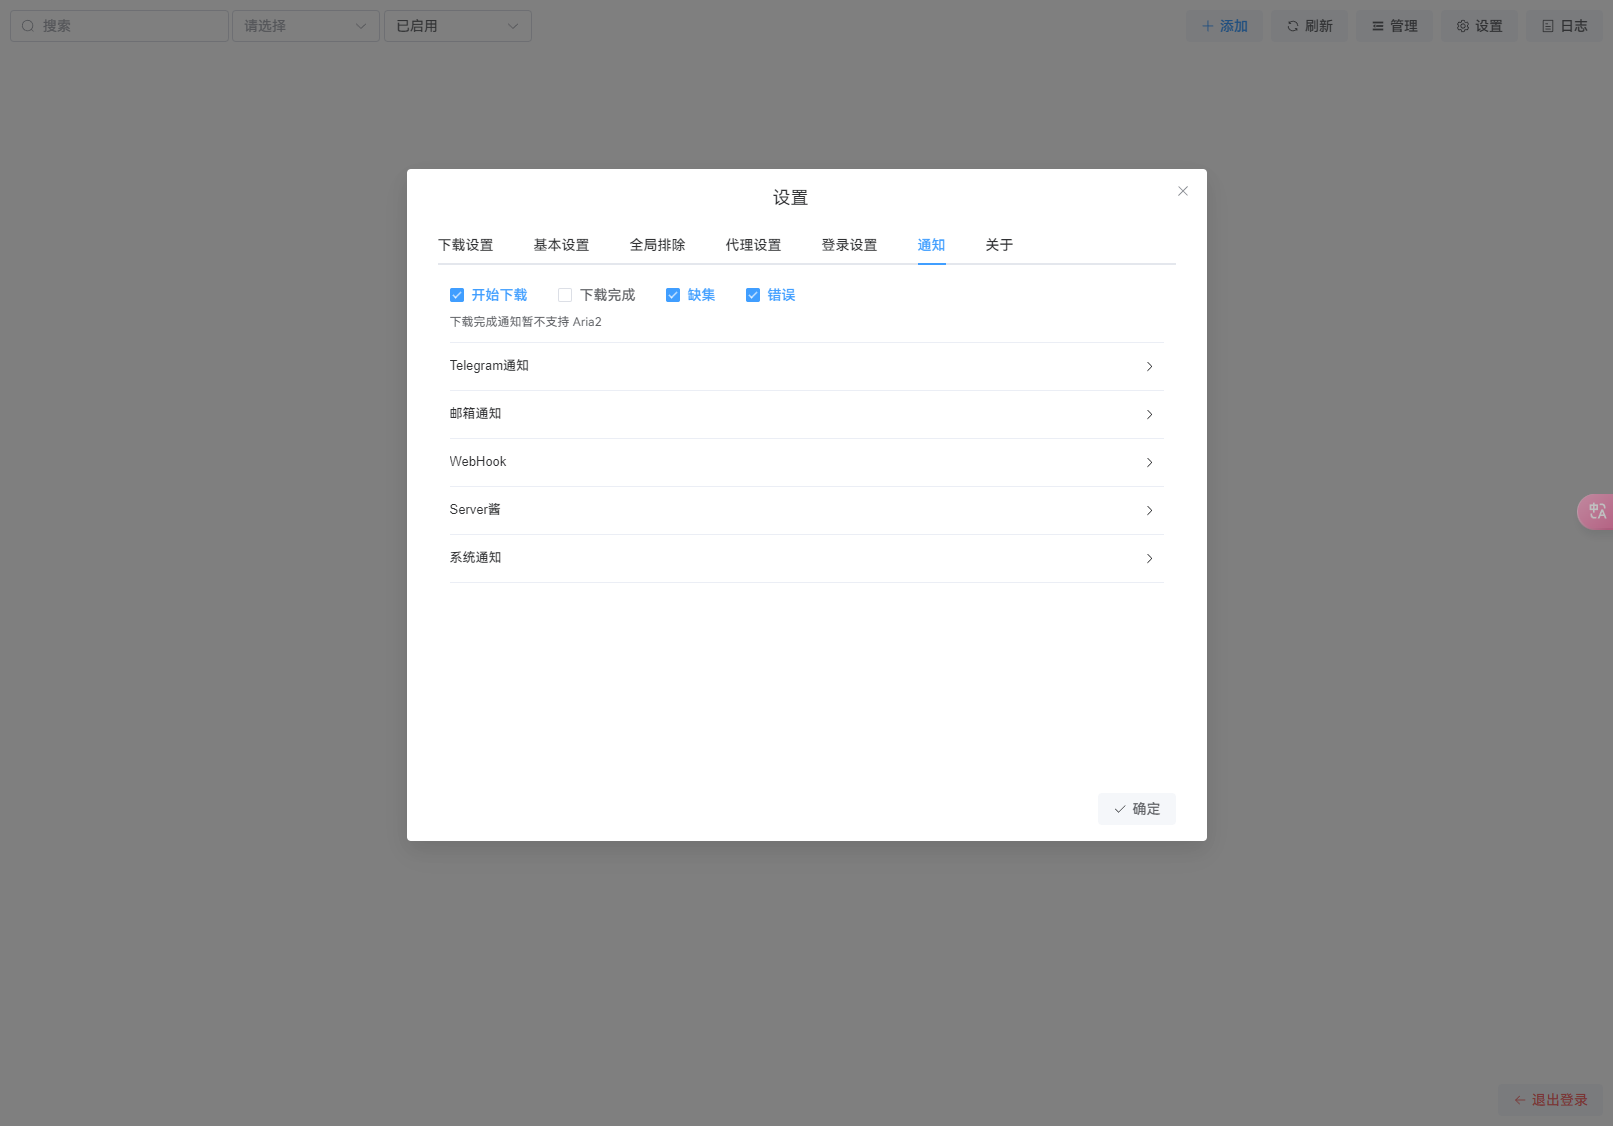This screenshot has height=1126, width=1613.
Task: Click the 邮箱通知 label
Action: [x=476, y=414]
